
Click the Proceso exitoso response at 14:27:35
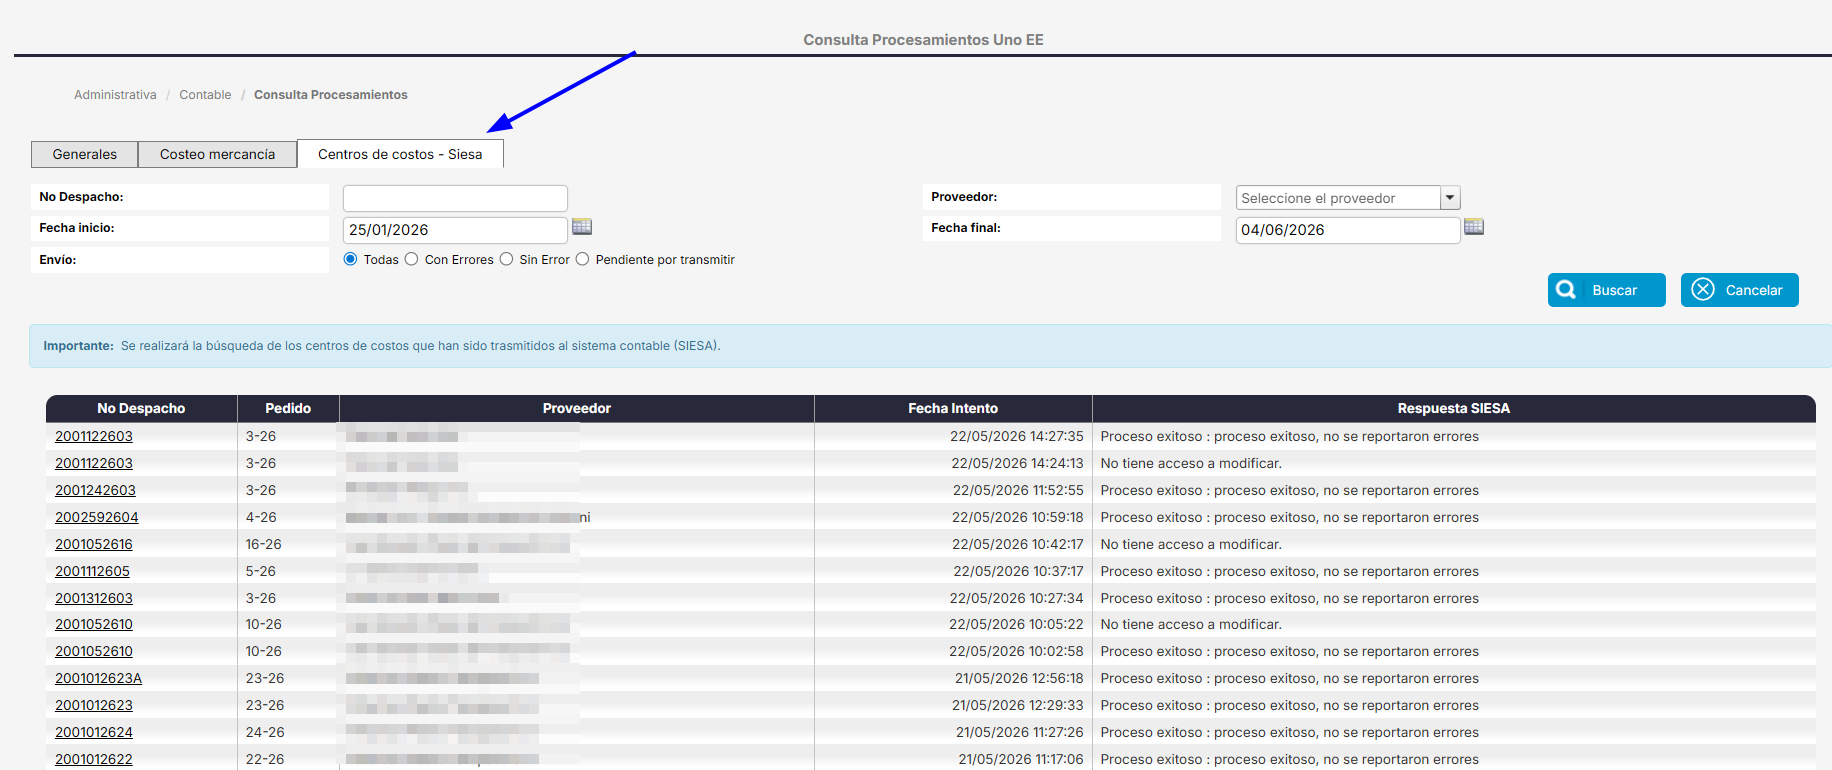[1290, 436]
